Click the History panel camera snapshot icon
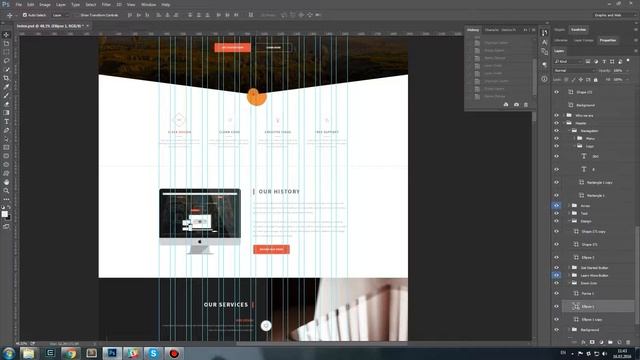 click(516, 105)
